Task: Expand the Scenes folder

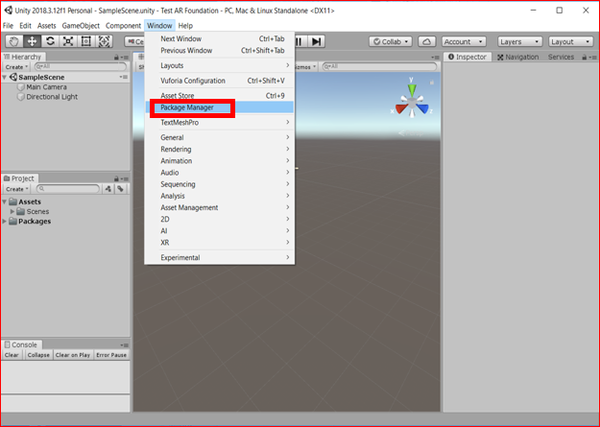Action: click(13, 212)
